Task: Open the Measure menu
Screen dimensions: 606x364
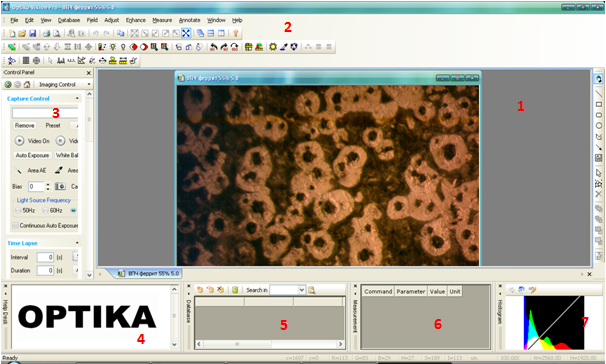Action: pyautogui.click(x=162, y=20)
